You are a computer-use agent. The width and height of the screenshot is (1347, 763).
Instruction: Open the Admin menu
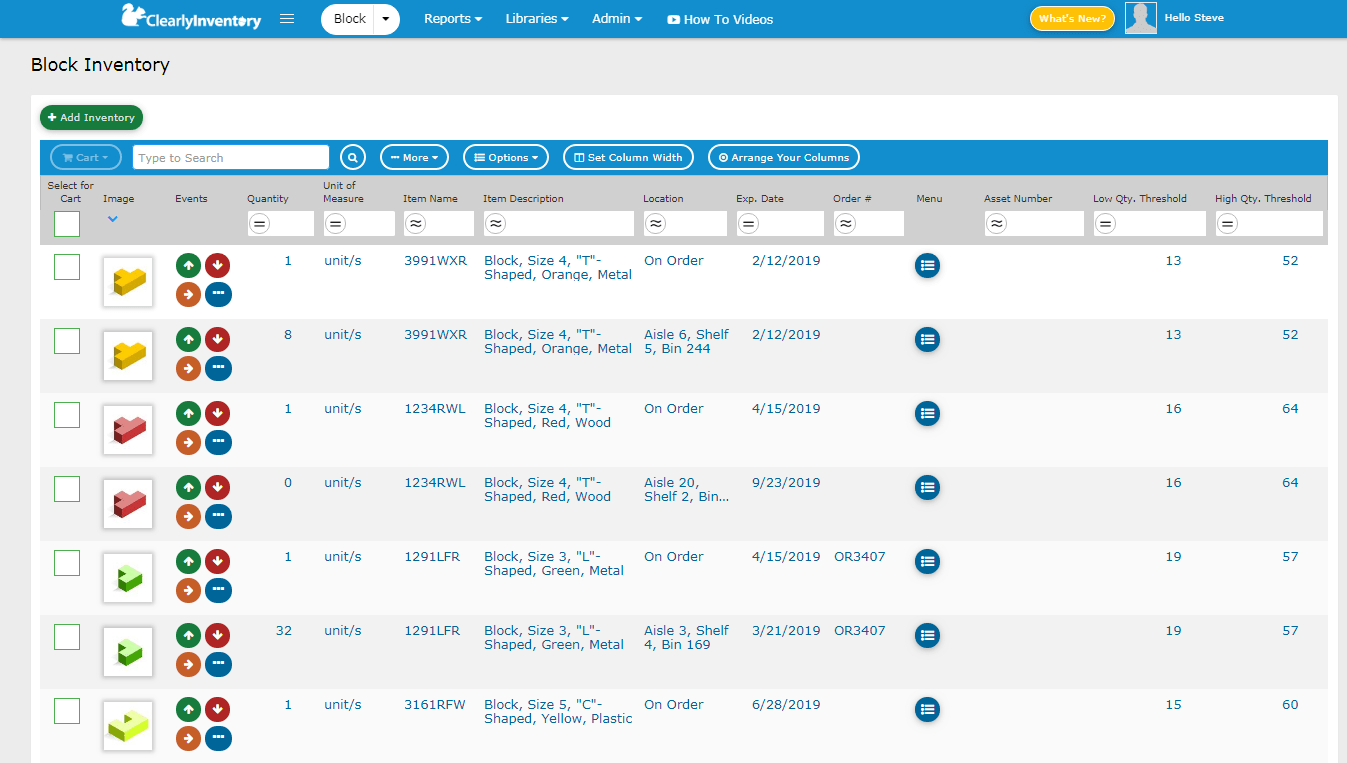616,18
